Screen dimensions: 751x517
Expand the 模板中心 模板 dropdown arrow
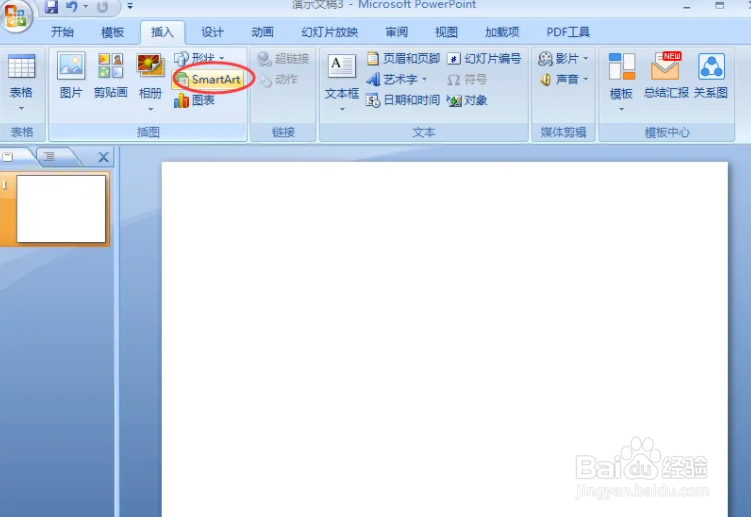click(x=621, y=110)
